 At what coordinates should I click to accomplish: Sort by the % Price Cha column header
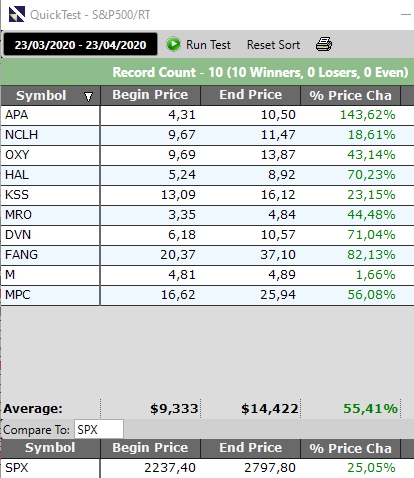click(350, 95)
